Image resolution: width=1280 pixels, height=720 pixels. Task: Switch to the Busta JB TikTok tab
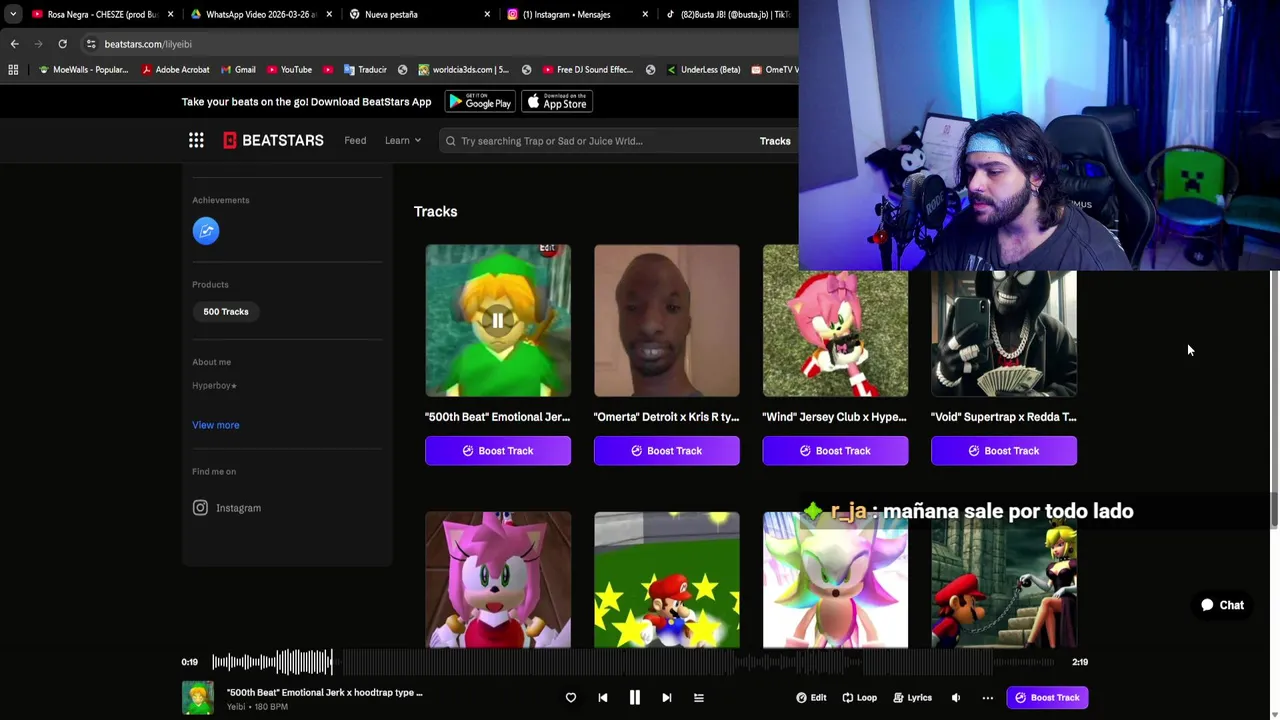click(x=730, y=14)
